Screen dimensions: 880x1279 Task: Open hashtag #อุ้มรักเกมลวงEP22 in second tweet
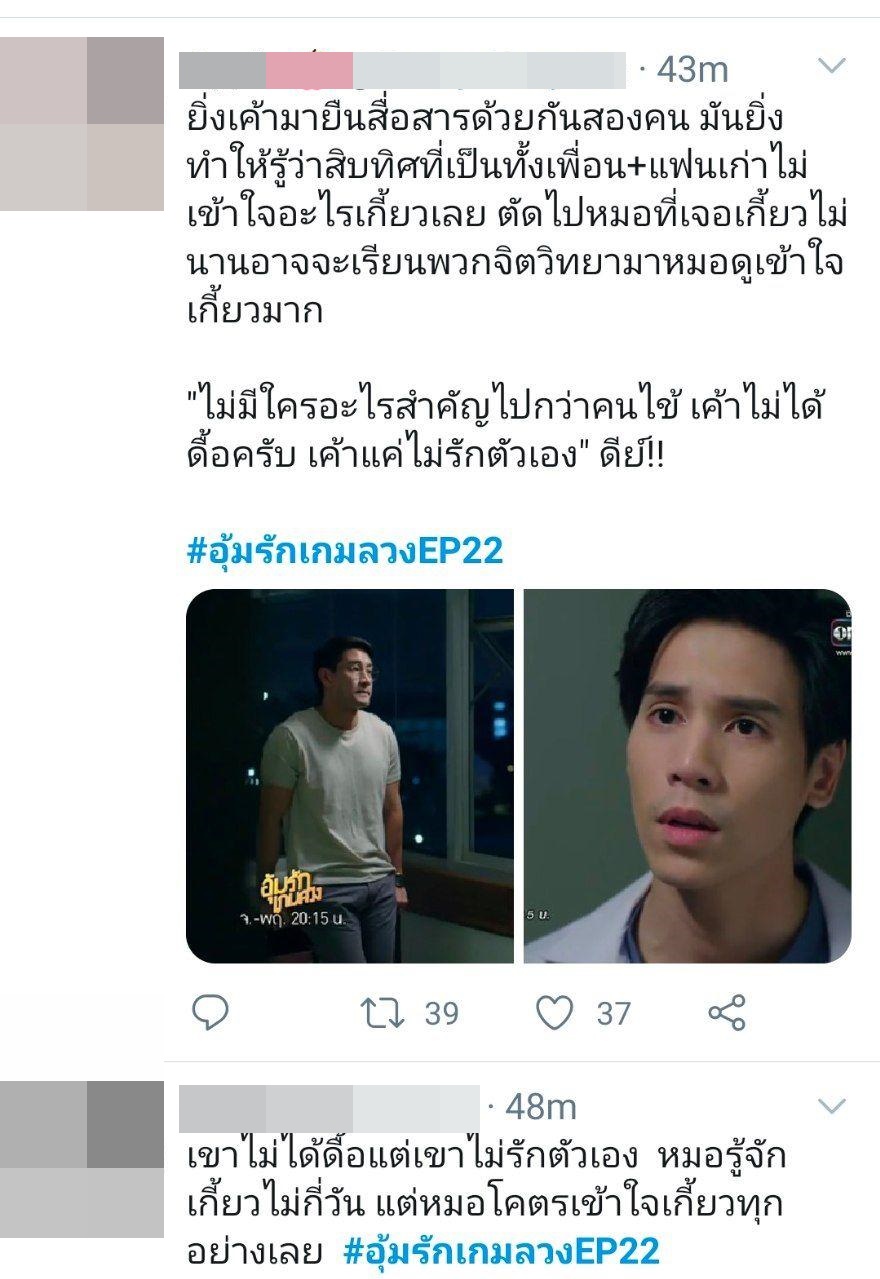coord(502,1252)
